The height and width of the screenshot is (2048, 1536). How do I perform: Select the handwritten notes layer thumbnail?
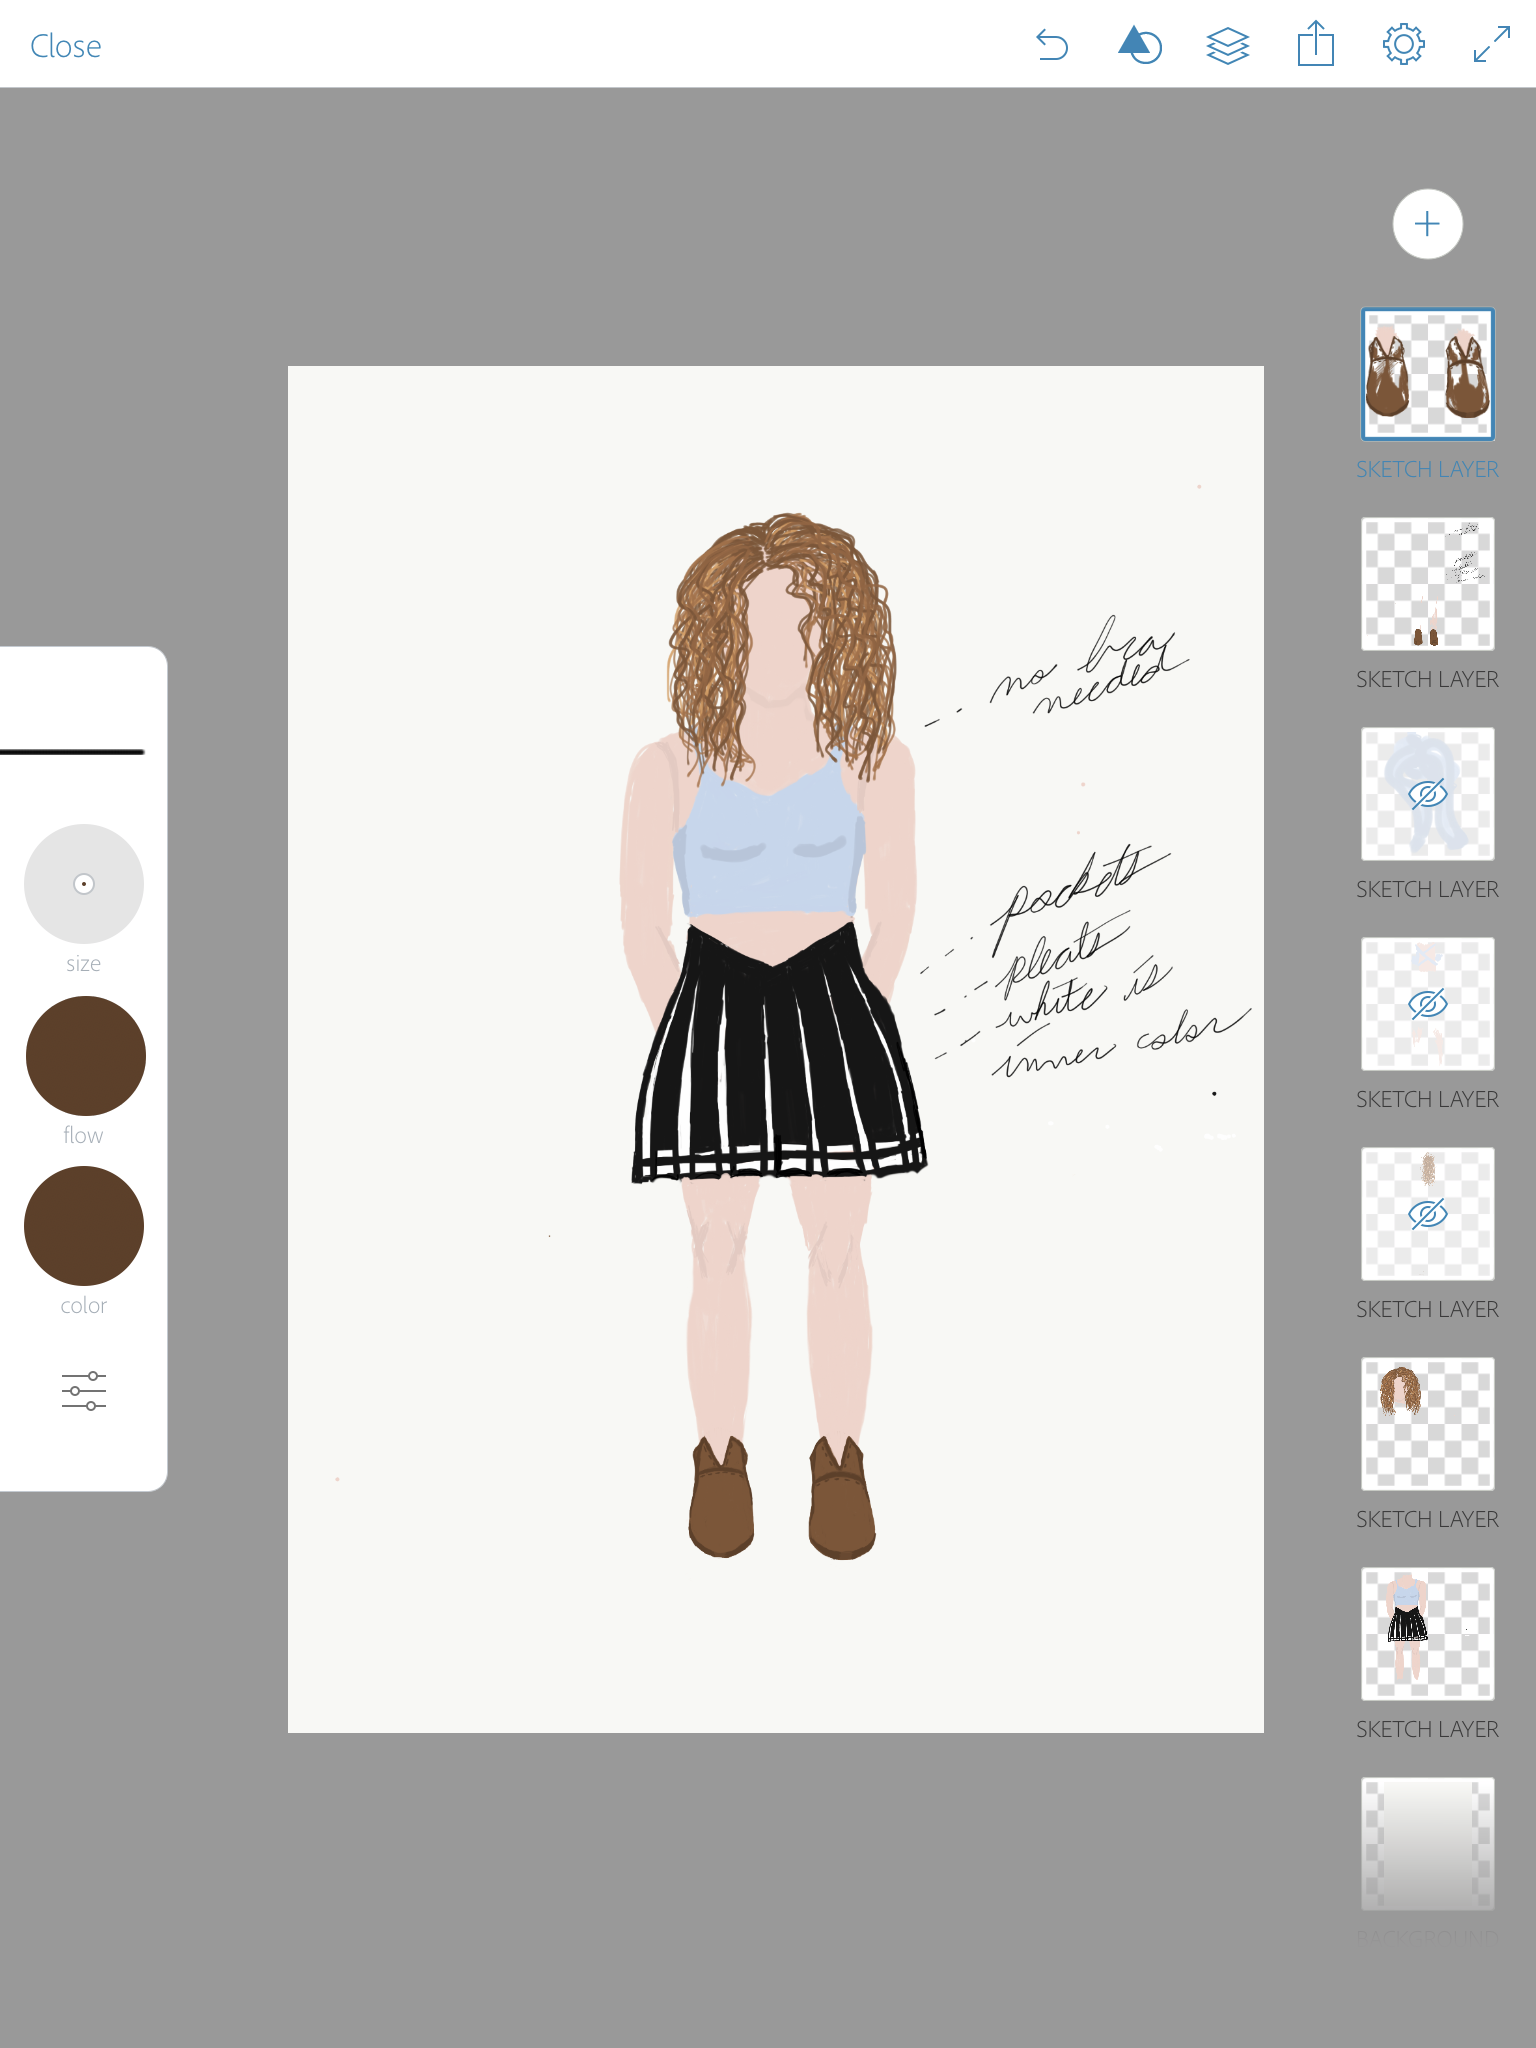pos(1427,584)
